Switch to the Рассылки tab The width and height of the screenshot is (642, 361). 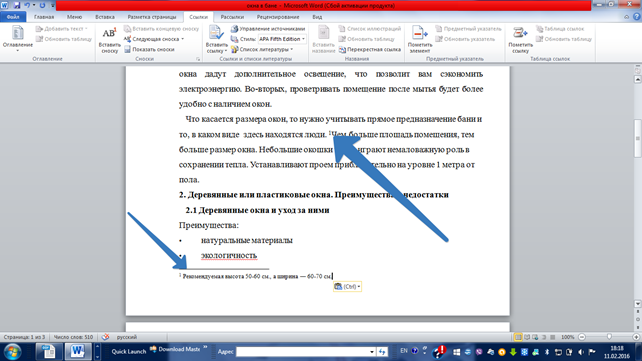(232, 17)
